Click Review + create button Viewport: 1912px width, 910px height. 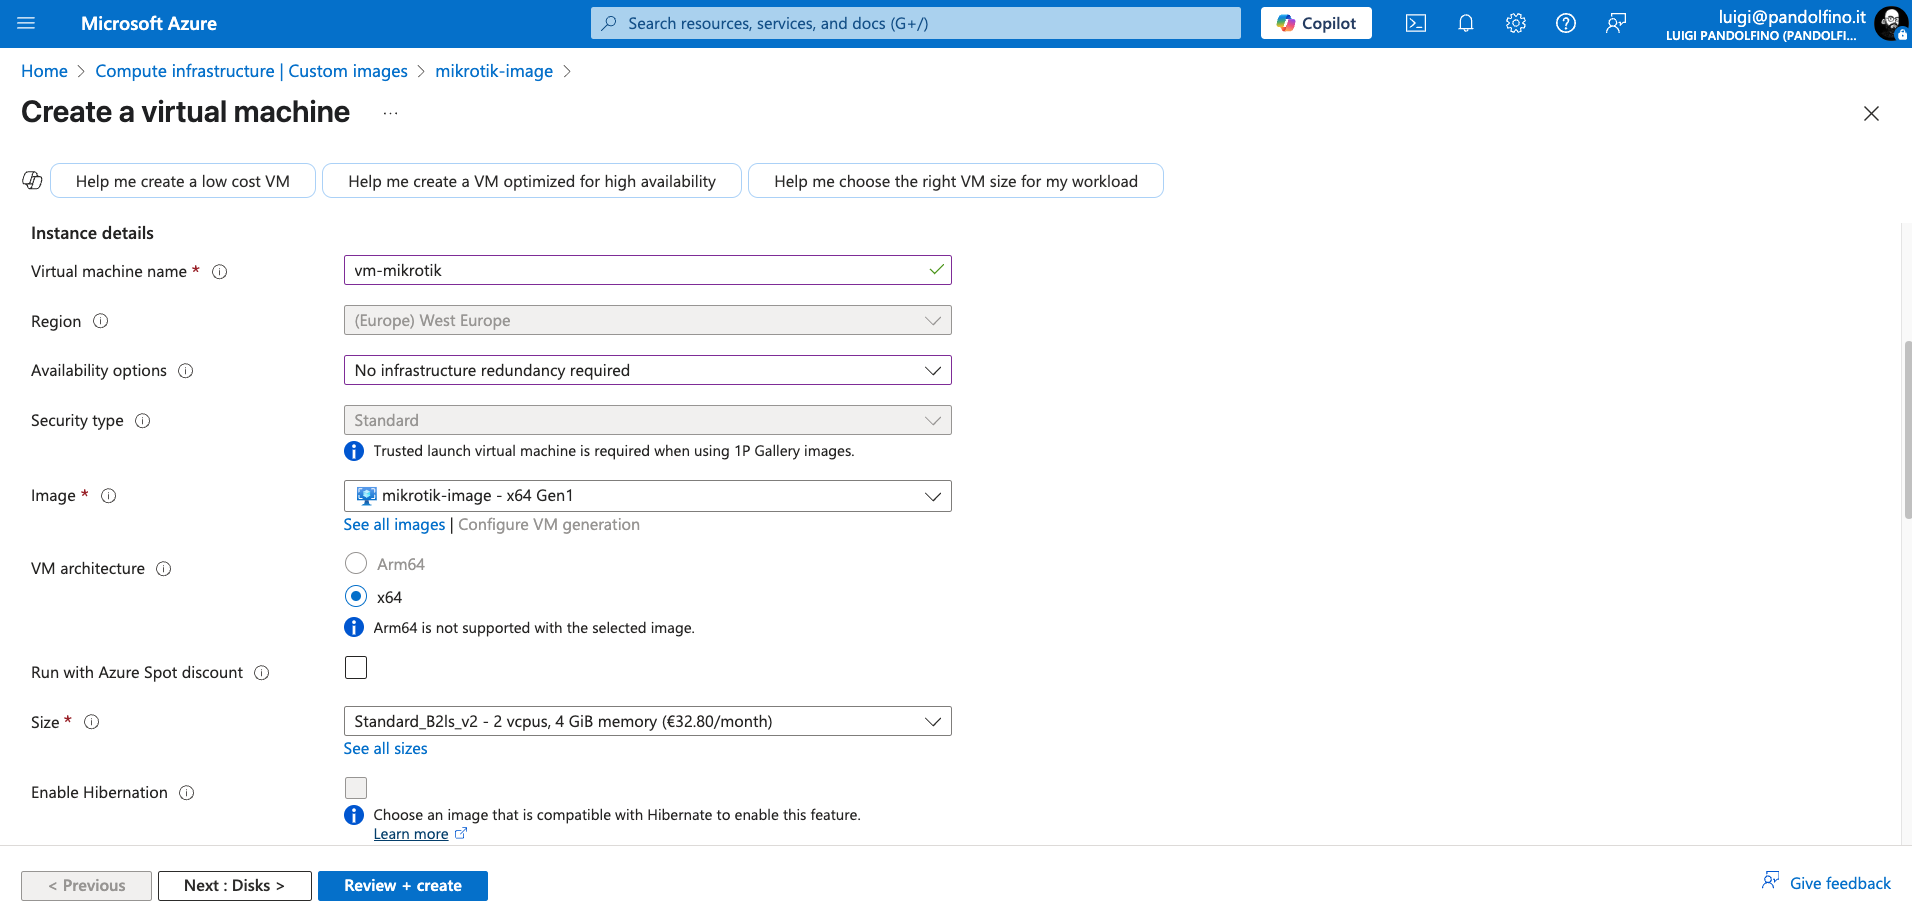pos(402,886)
